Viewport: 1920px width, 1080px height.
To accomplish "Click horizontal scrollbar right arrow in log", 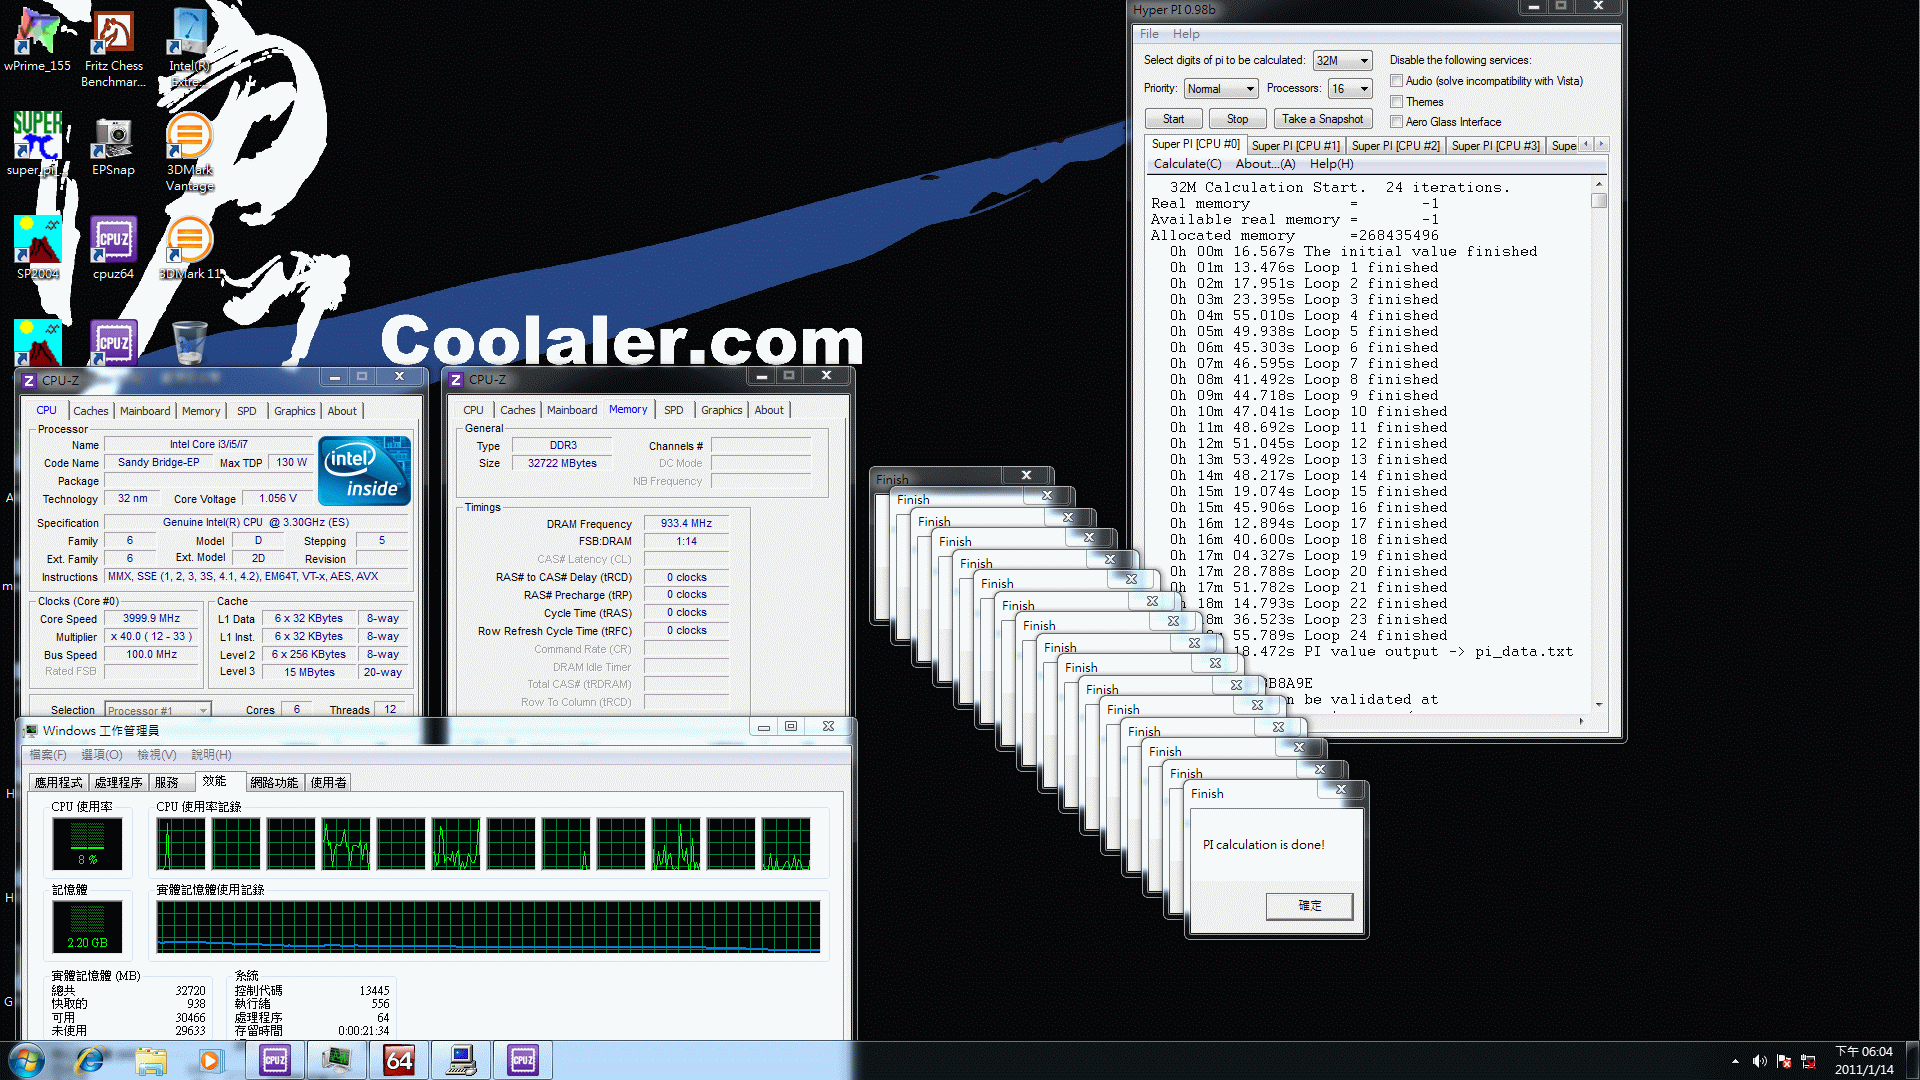I will pyautogui.click(x=1581, y=720).
